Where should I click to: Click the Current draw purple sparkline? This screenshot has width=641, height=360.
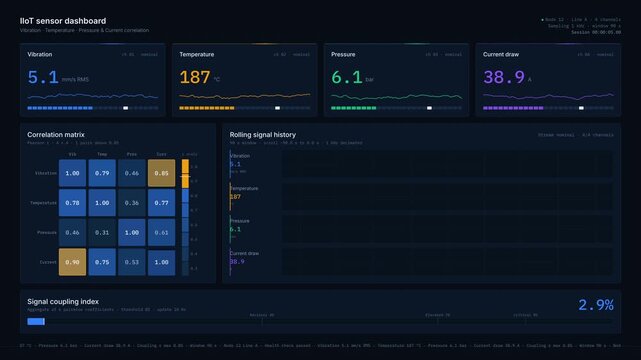coord(548,97)
